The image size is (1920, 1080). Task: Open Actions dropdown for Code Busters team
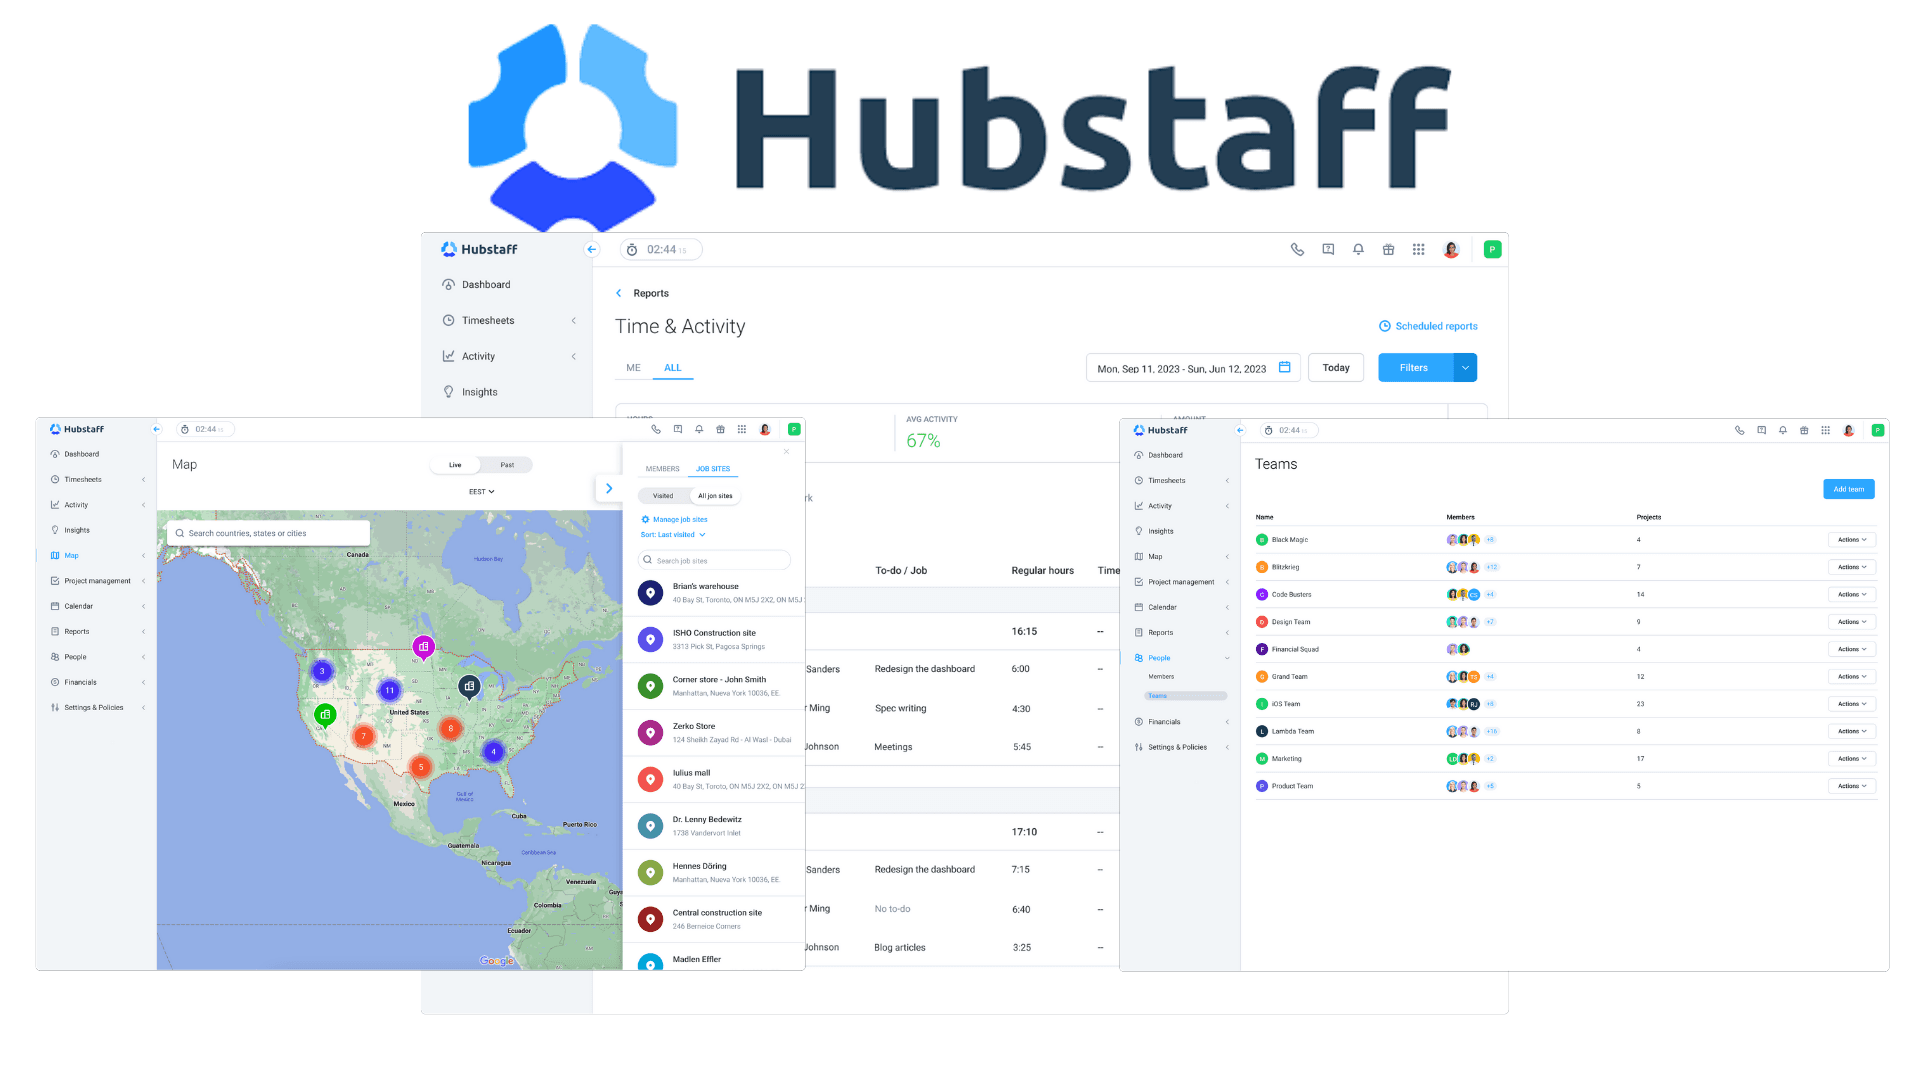point(1852,595)
